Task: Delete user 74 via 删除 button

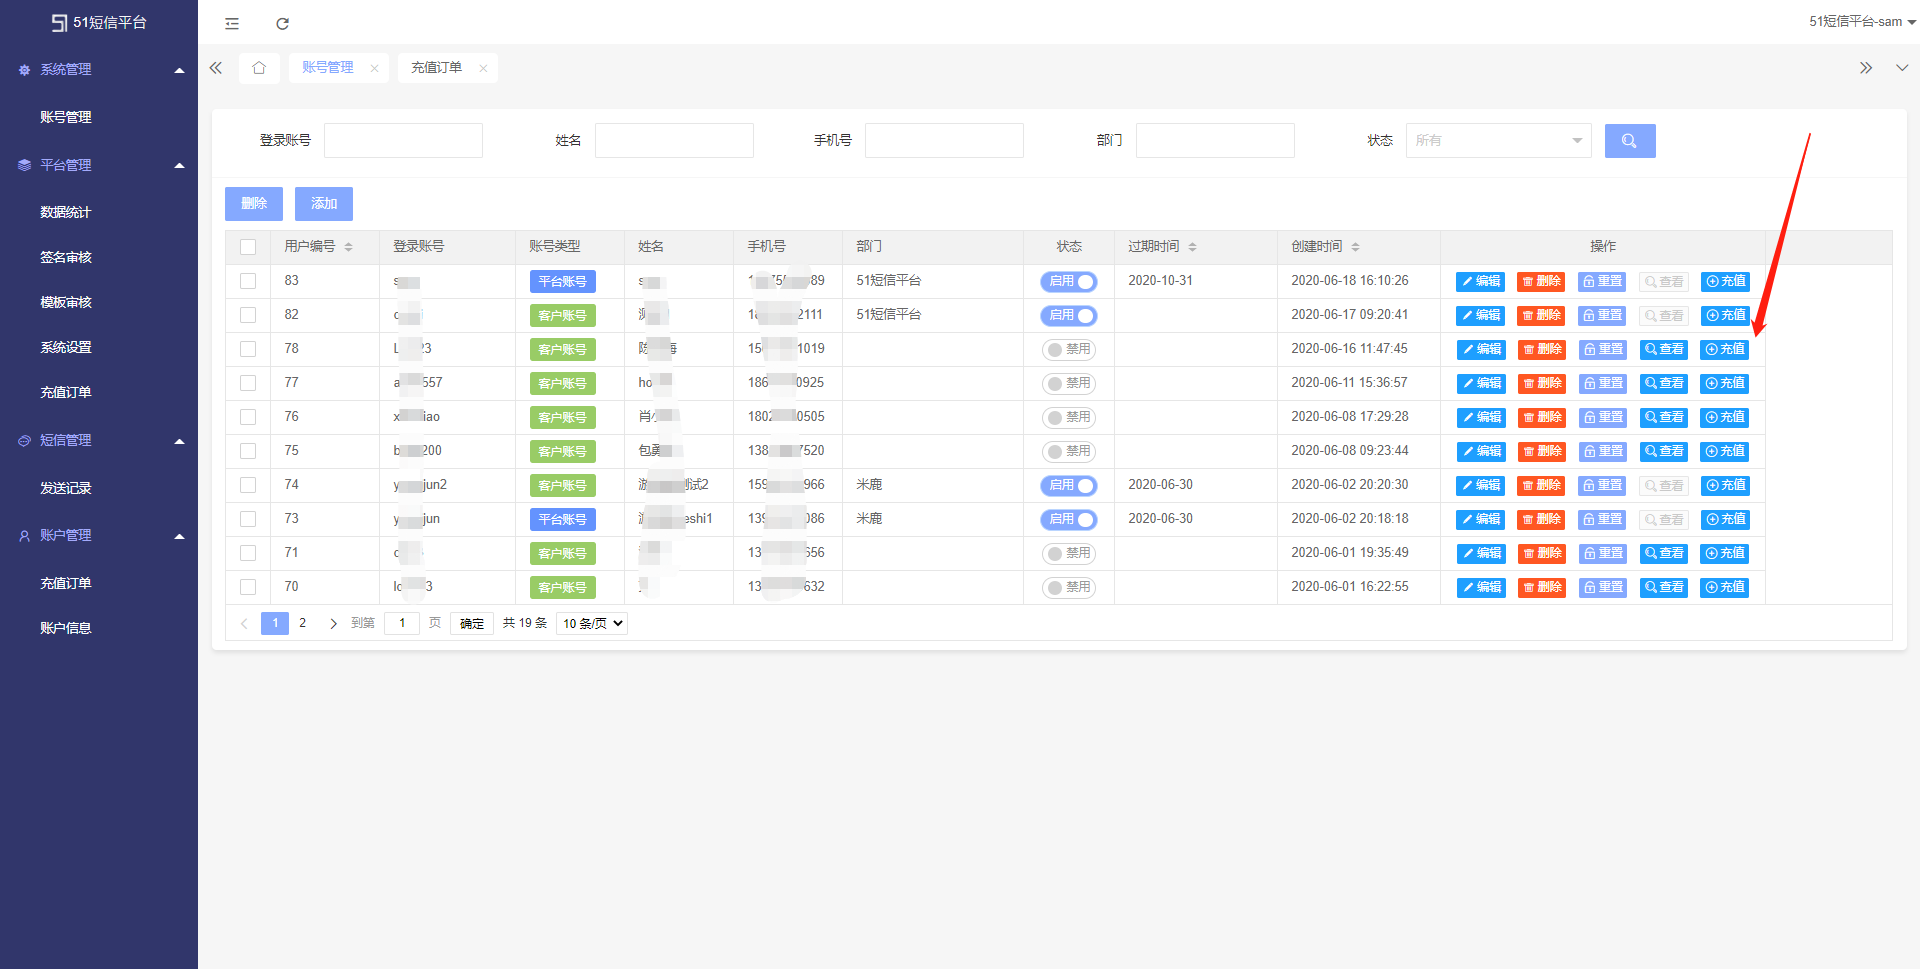Action: [x=1541, y=486]
